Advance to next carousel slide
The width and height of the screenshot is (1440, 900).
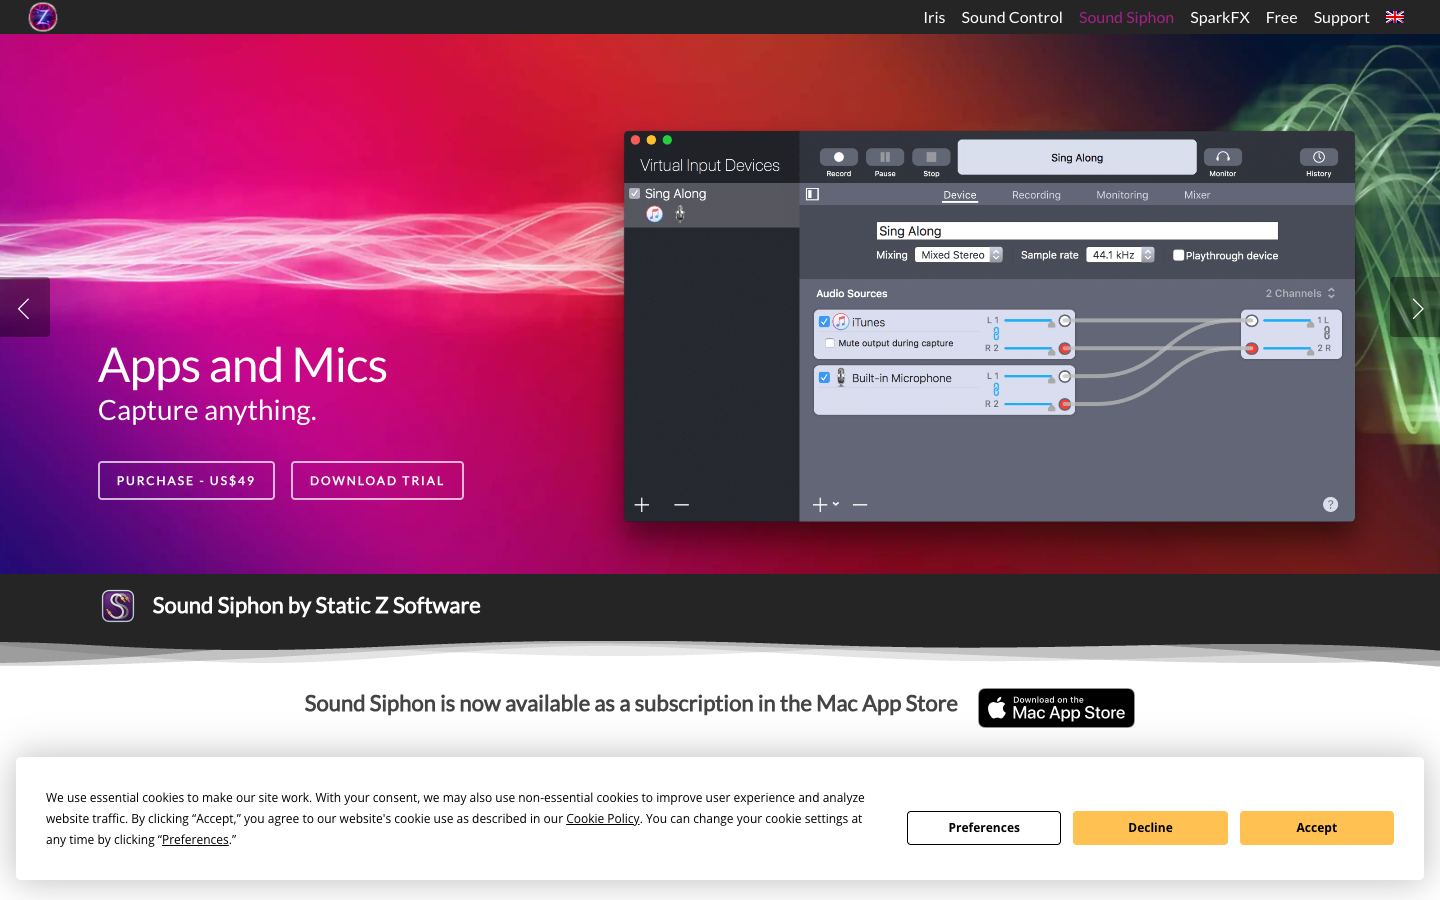tap(1415, 308)
